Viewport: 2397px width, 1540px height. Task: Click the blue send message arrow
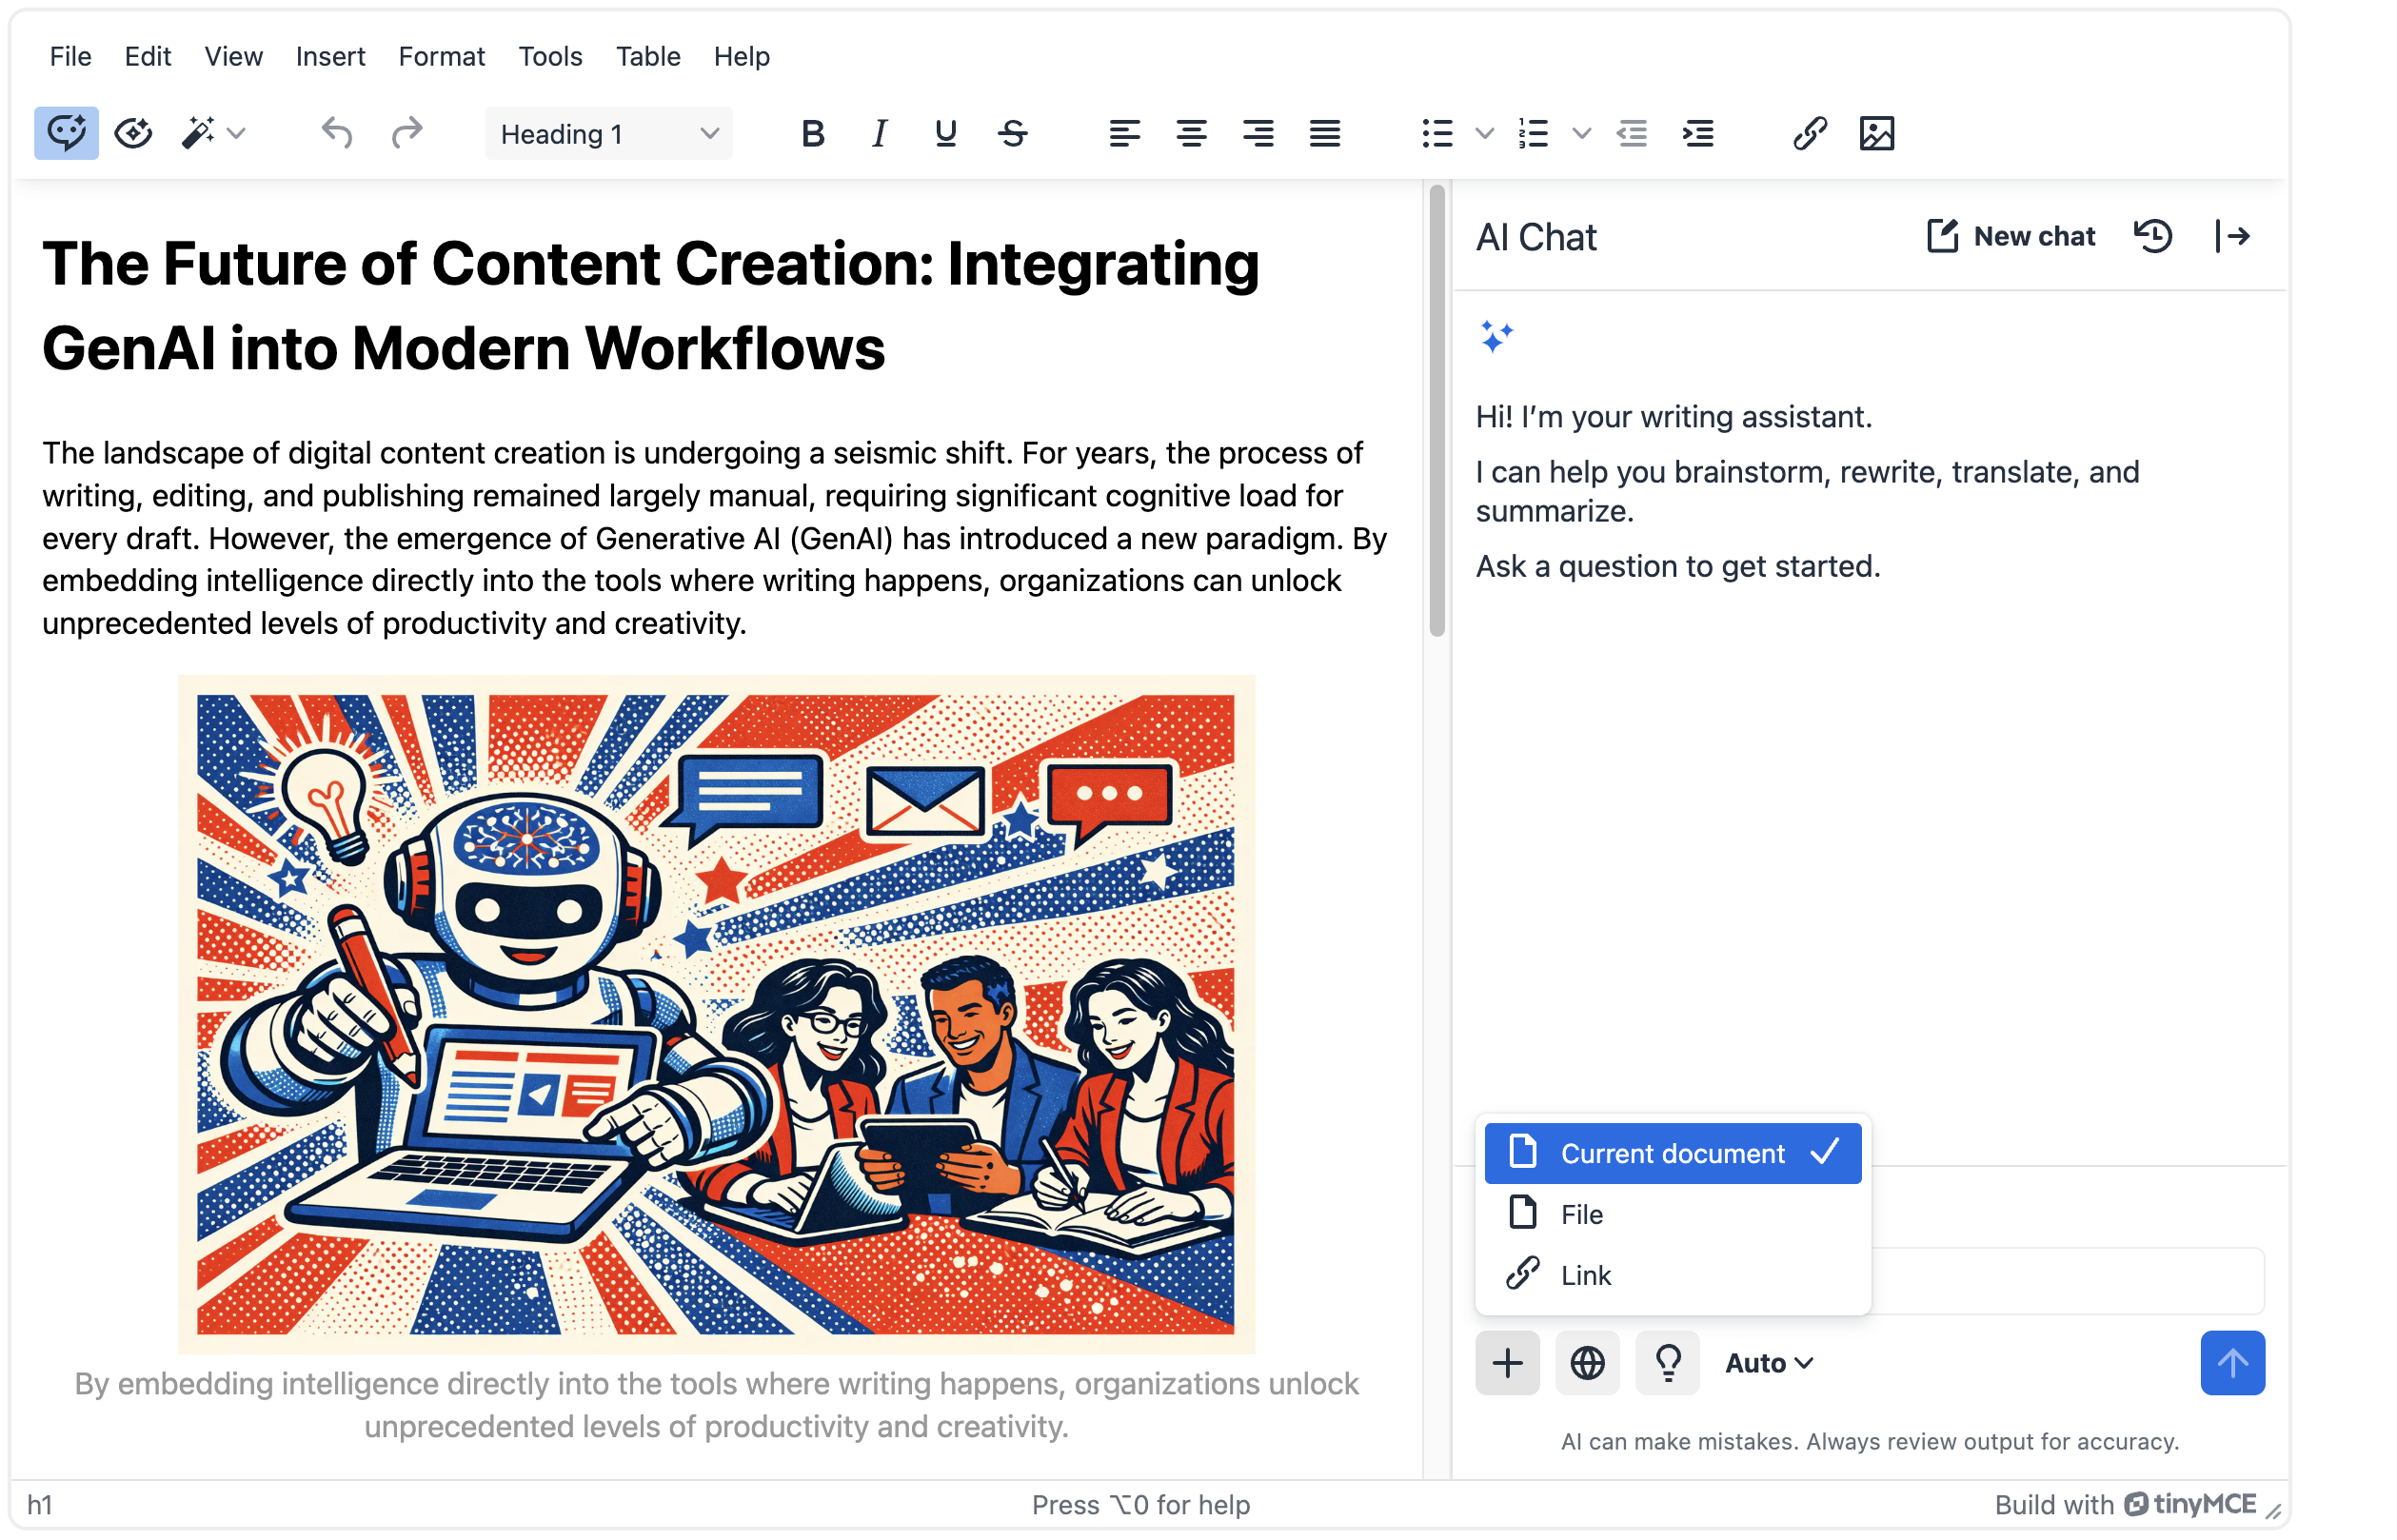(2233, 1362)
